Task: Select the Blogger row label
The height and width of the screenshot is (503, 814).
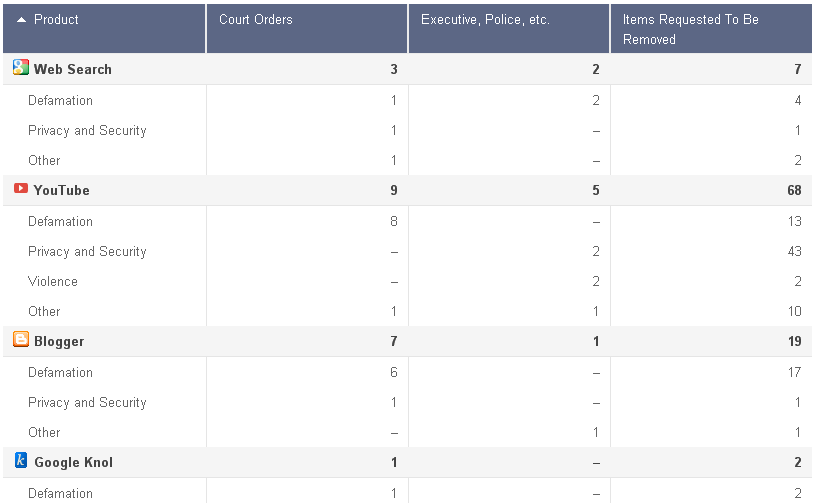Action: [x=59, y=342]
